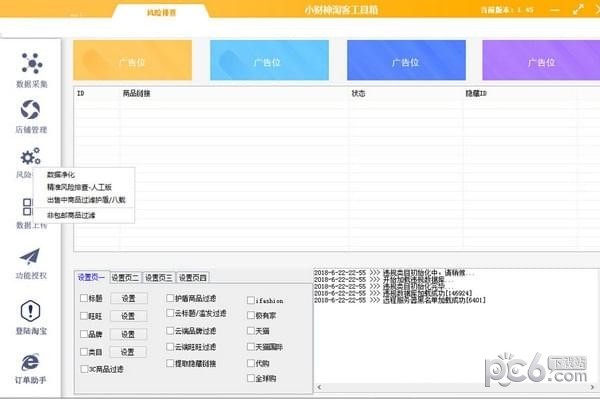Viewport: 600px width, 399px height.
Task: Toggle the 代购 checkbox
Action: tap(251, 363)
